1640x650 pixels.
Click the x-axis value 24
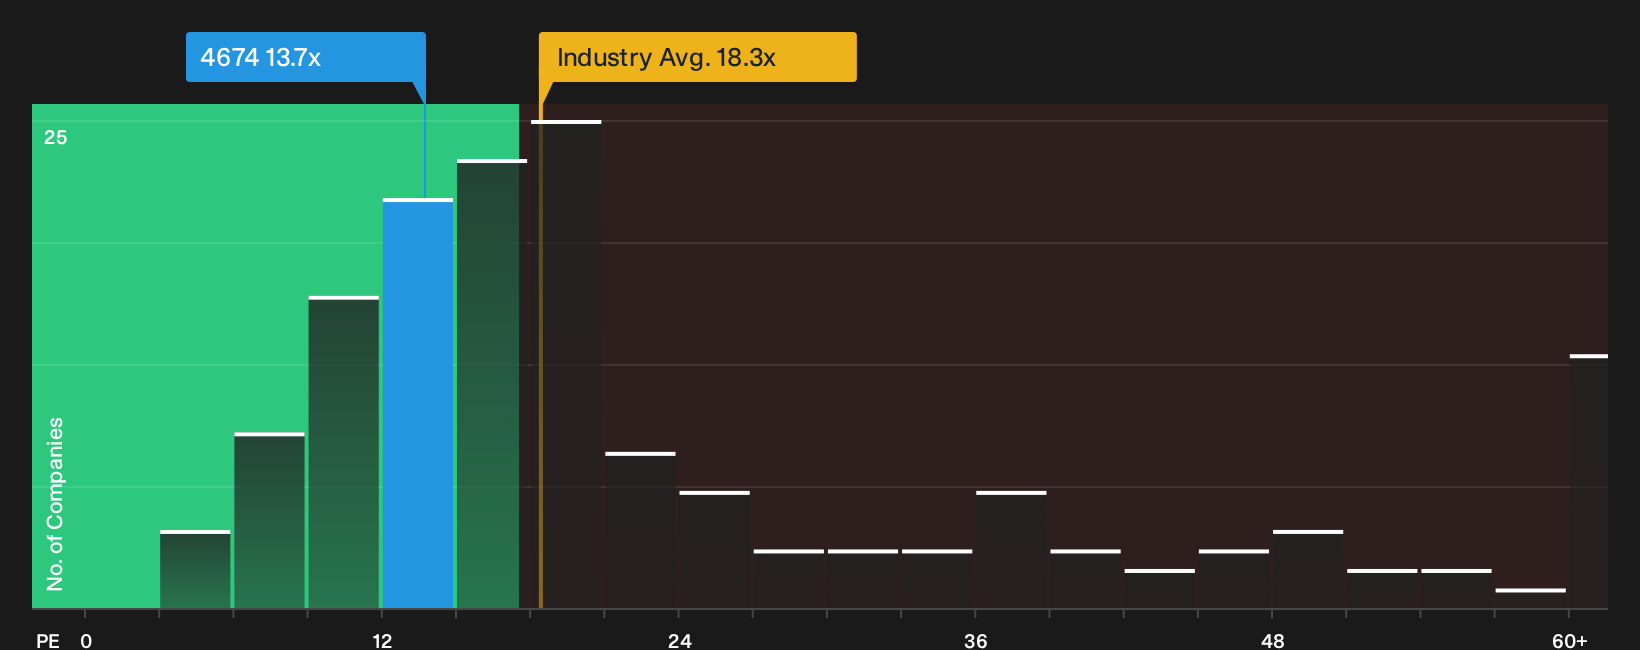click(680, 641)
